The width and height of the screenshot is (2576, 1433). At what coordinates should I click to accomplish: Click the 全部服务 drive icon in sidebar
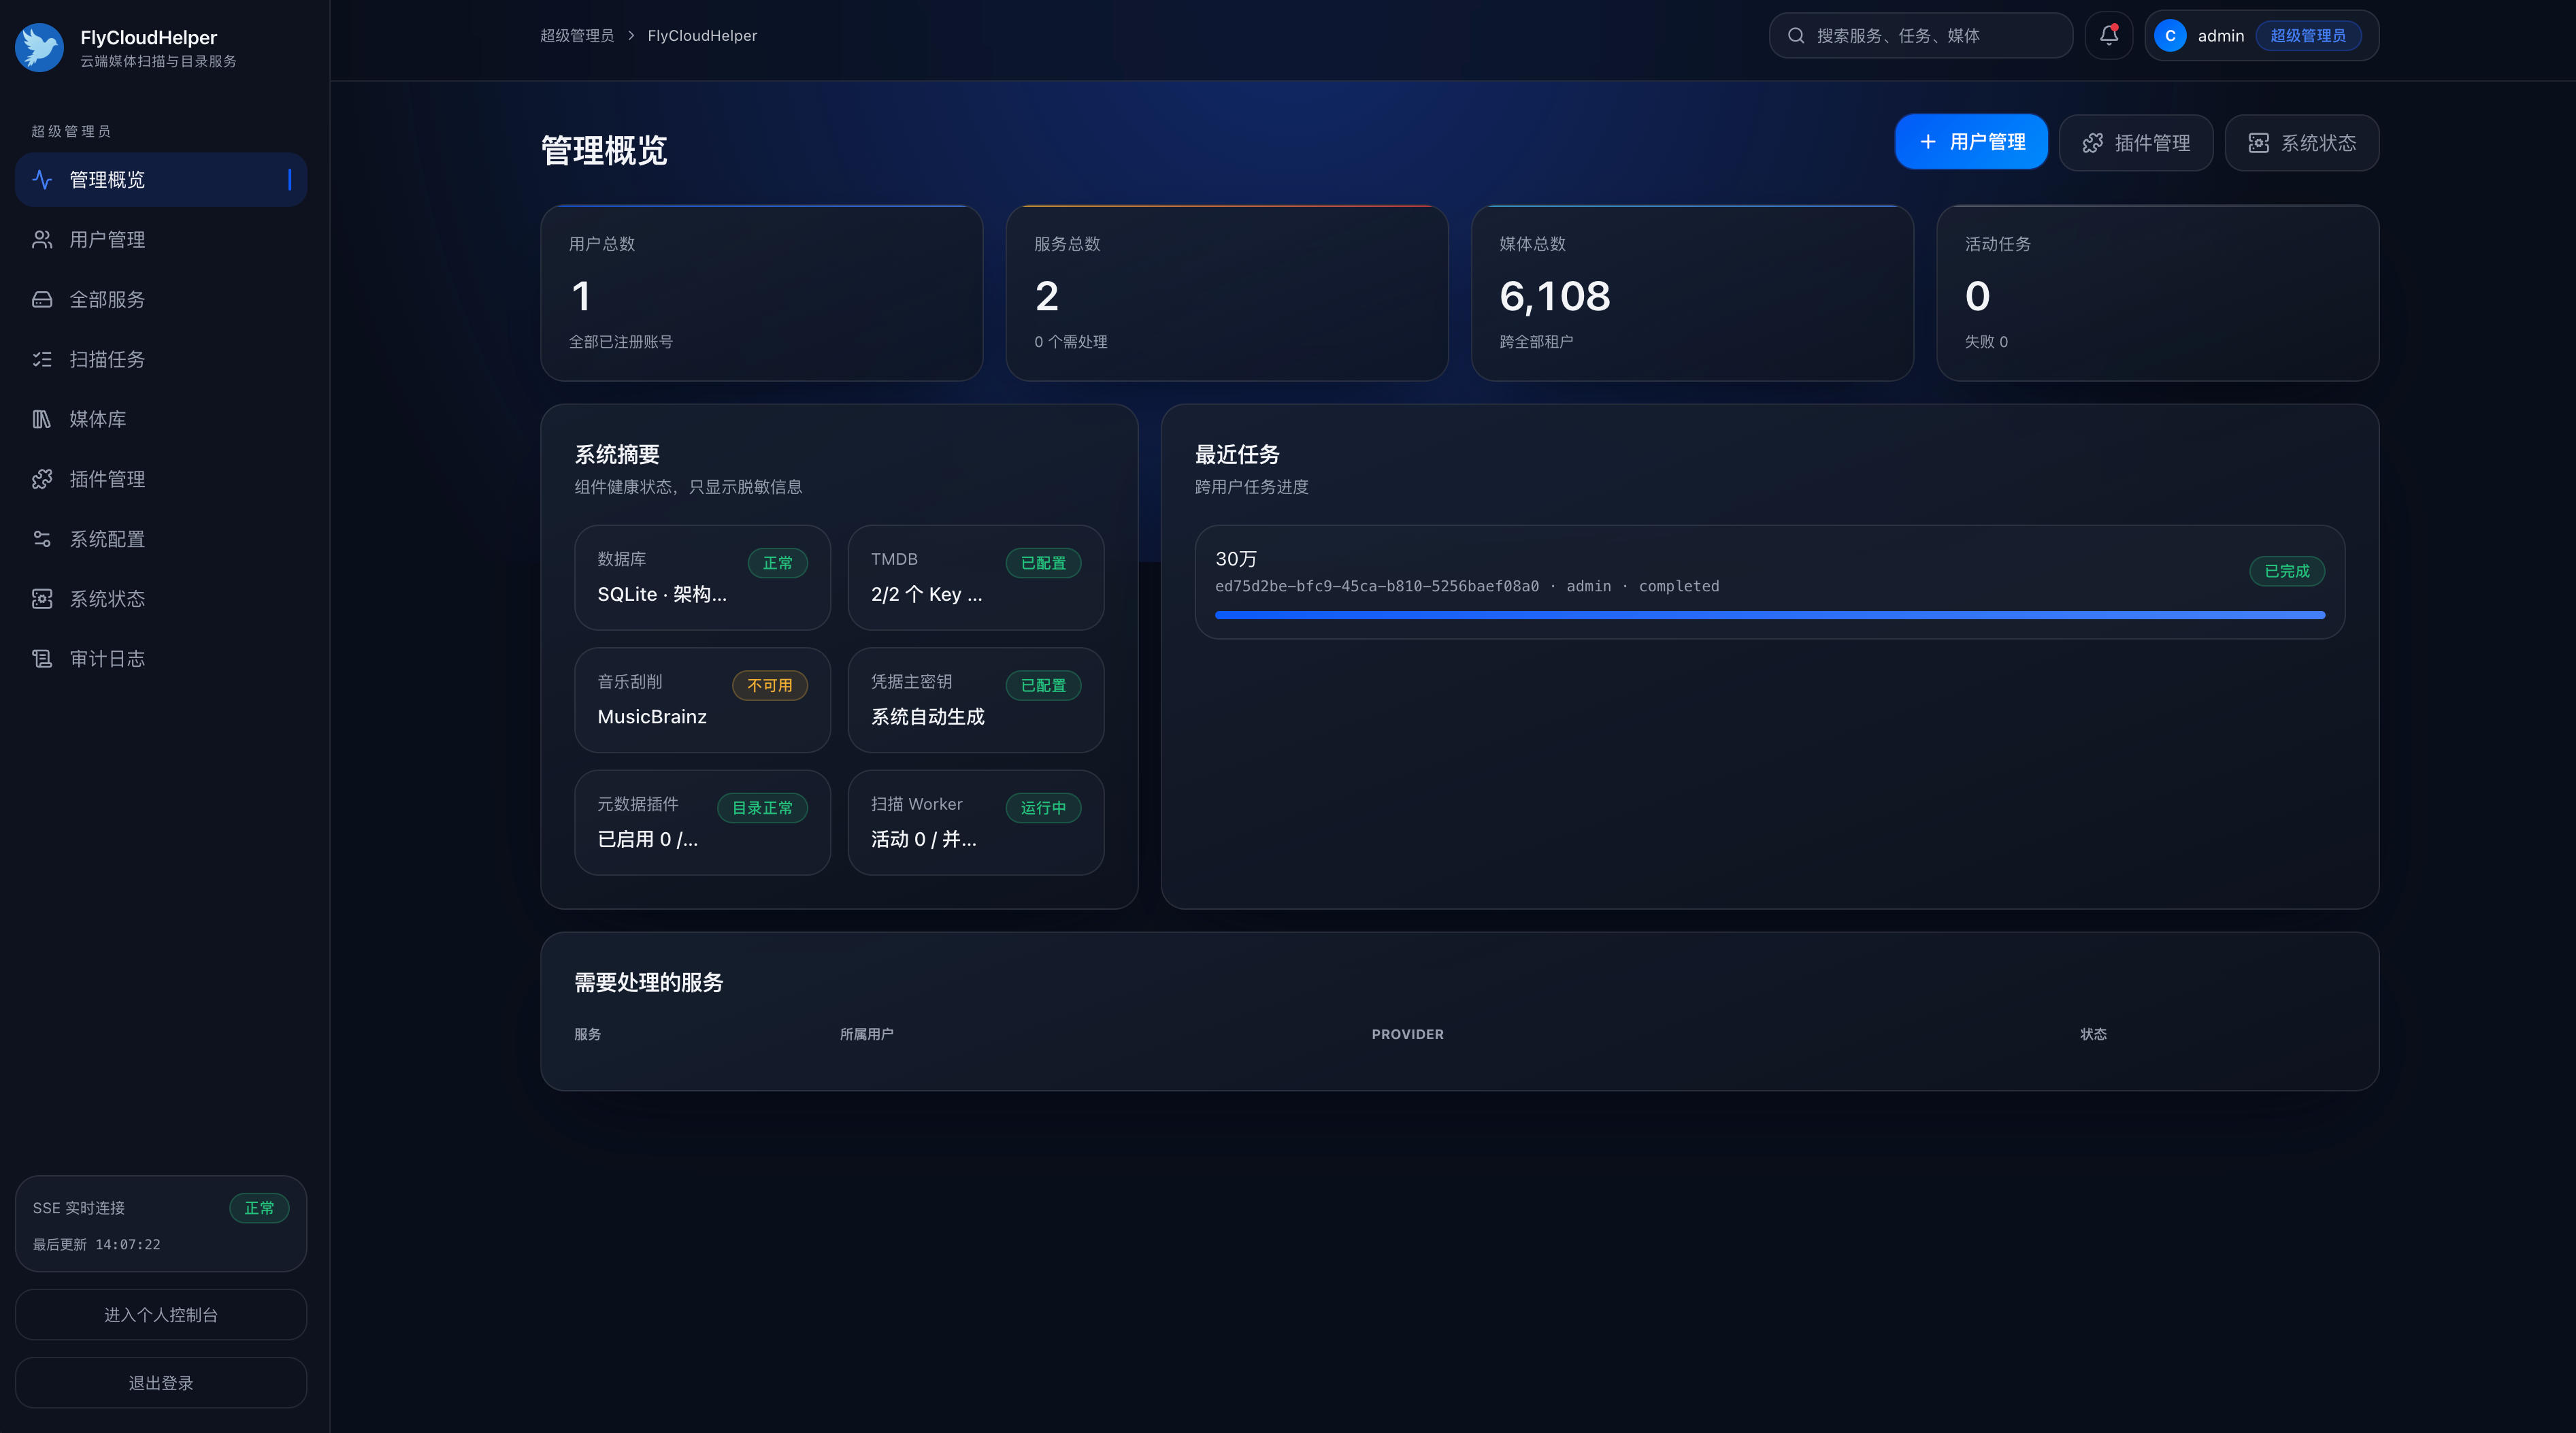coord(42,300)
